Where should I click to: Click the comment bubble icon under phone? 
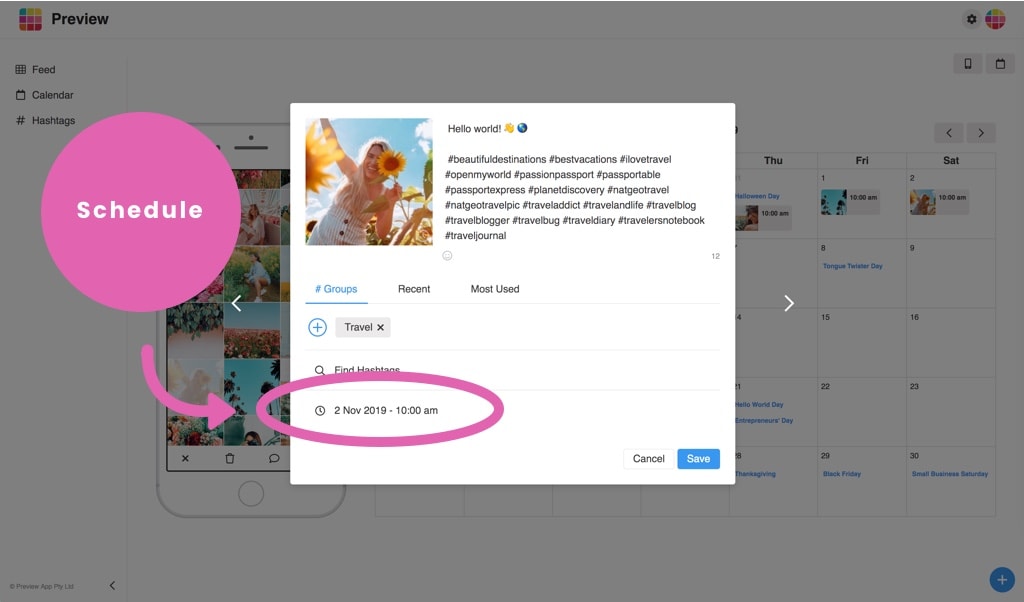click(x=274, y=458)
